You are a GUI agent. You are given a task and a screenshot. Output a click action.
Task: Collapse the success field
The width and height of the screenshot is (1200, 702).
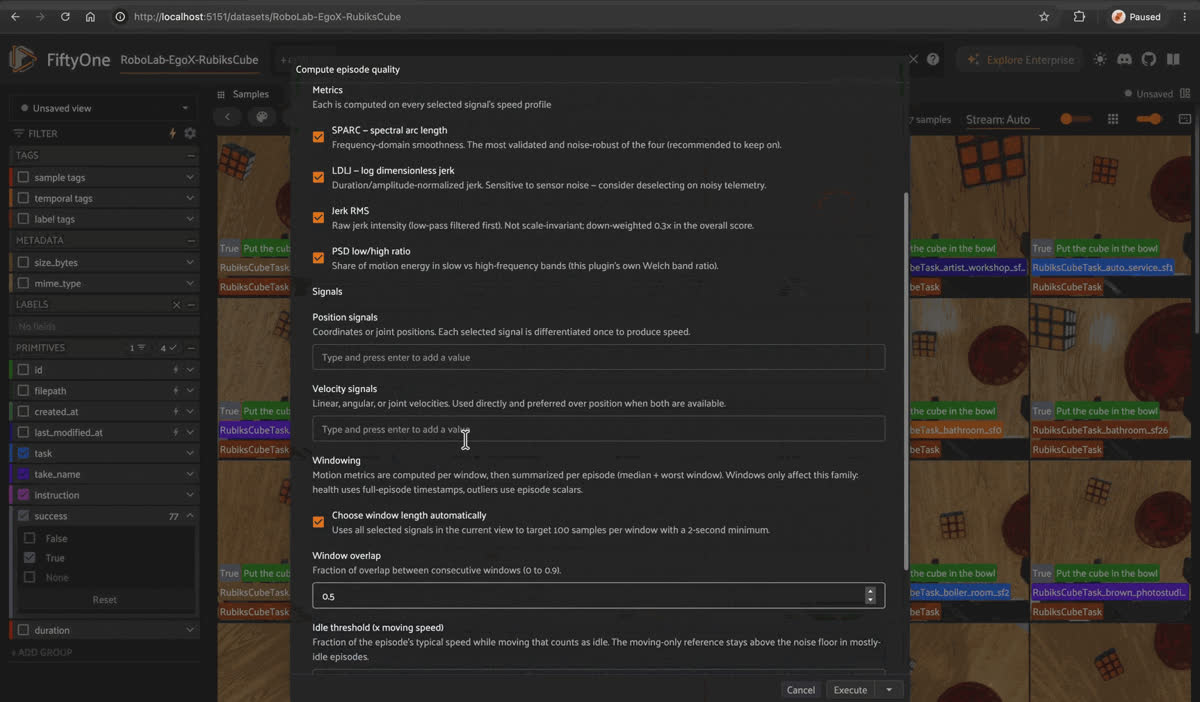[190, 516]
